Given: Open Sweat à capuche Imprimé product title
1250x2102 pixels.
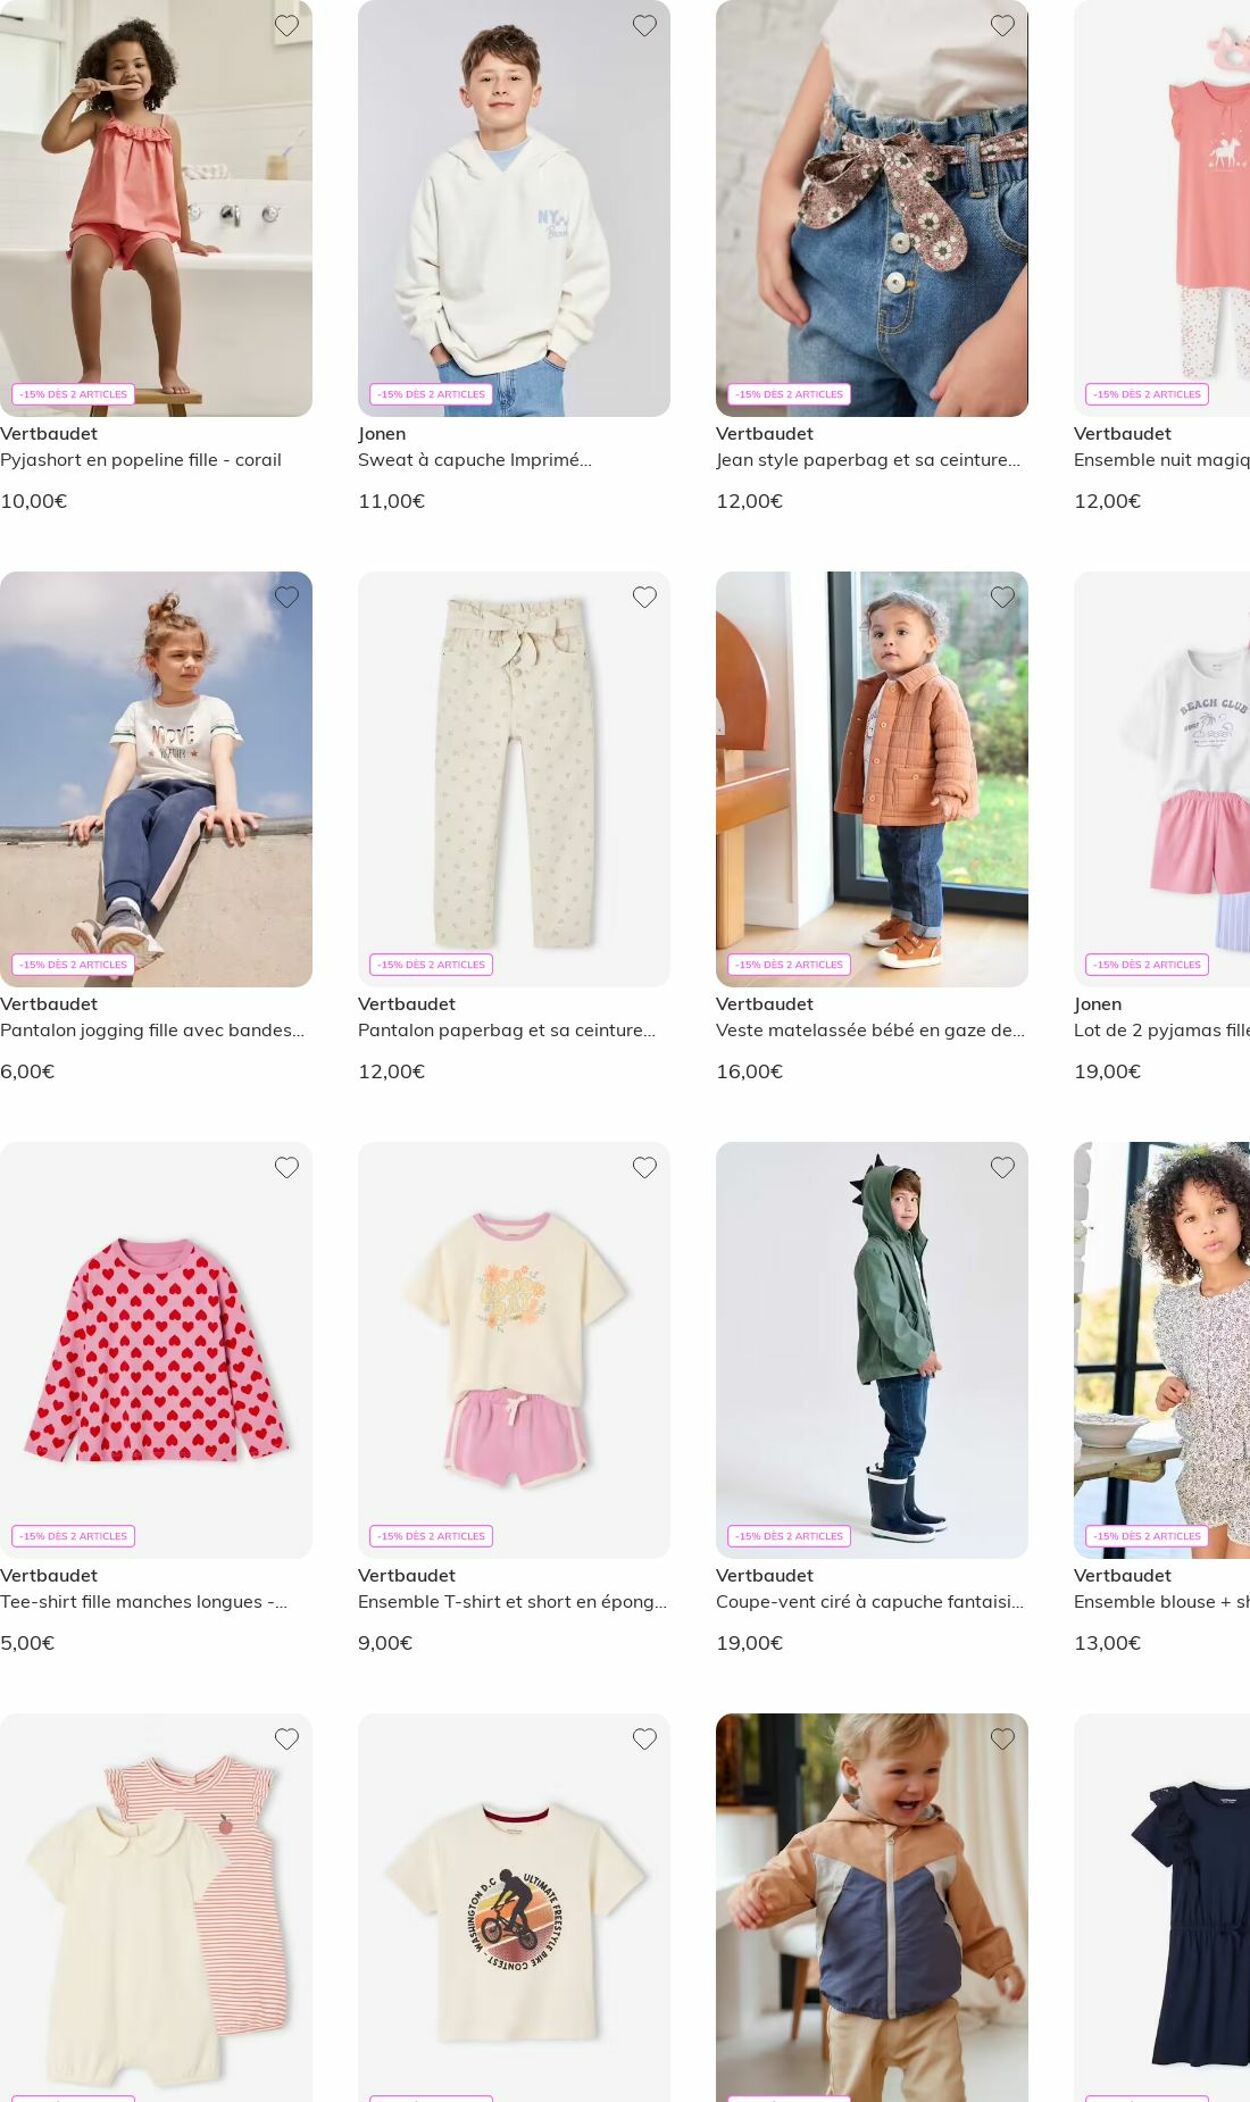Looking at the screenshot, I should 475,460.
